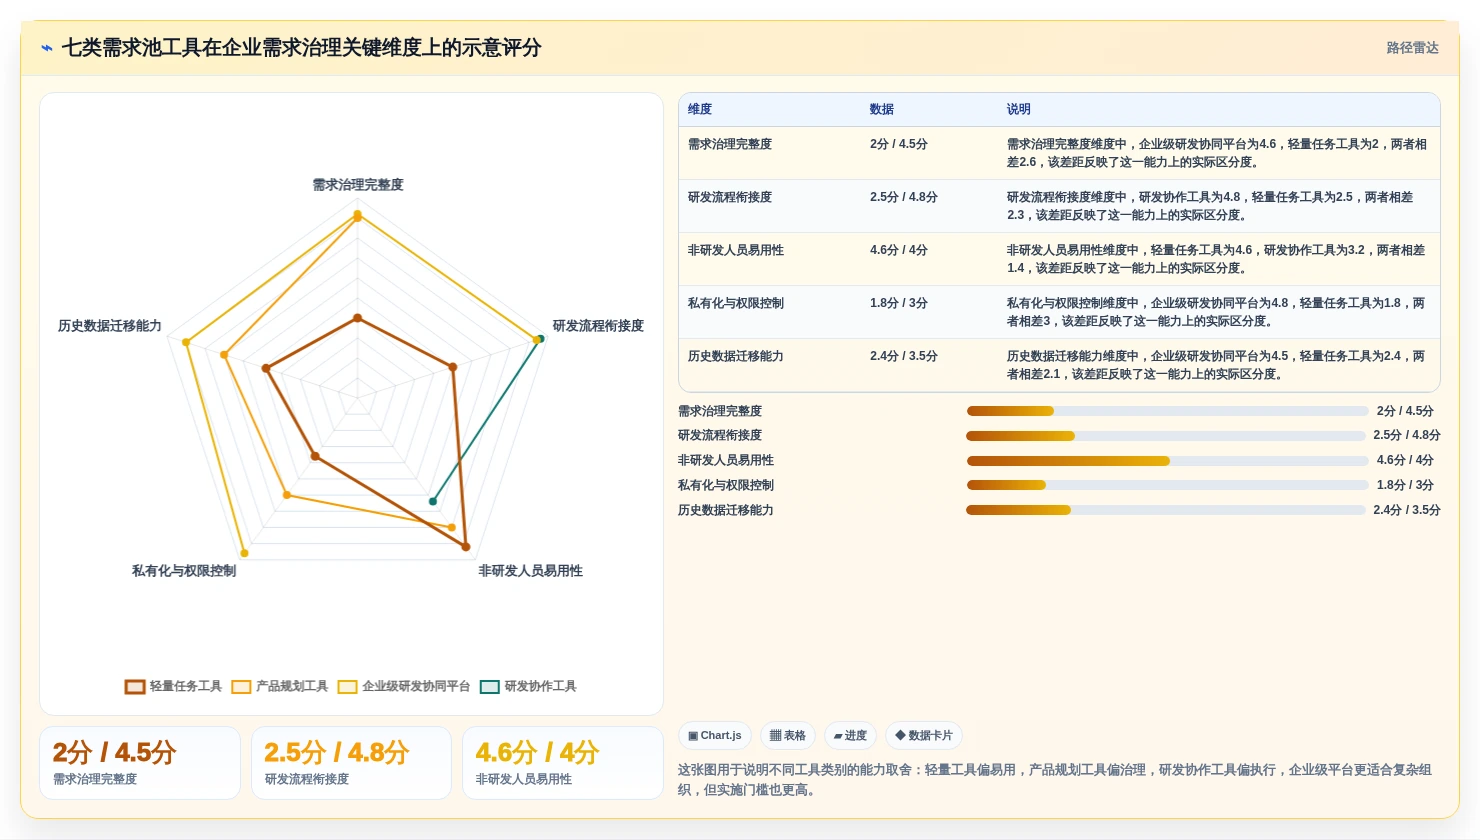This screenshot has height=840, width=1480.
Task: Click radar axis label 研发流程衔接度
Action: pos(598,326)
